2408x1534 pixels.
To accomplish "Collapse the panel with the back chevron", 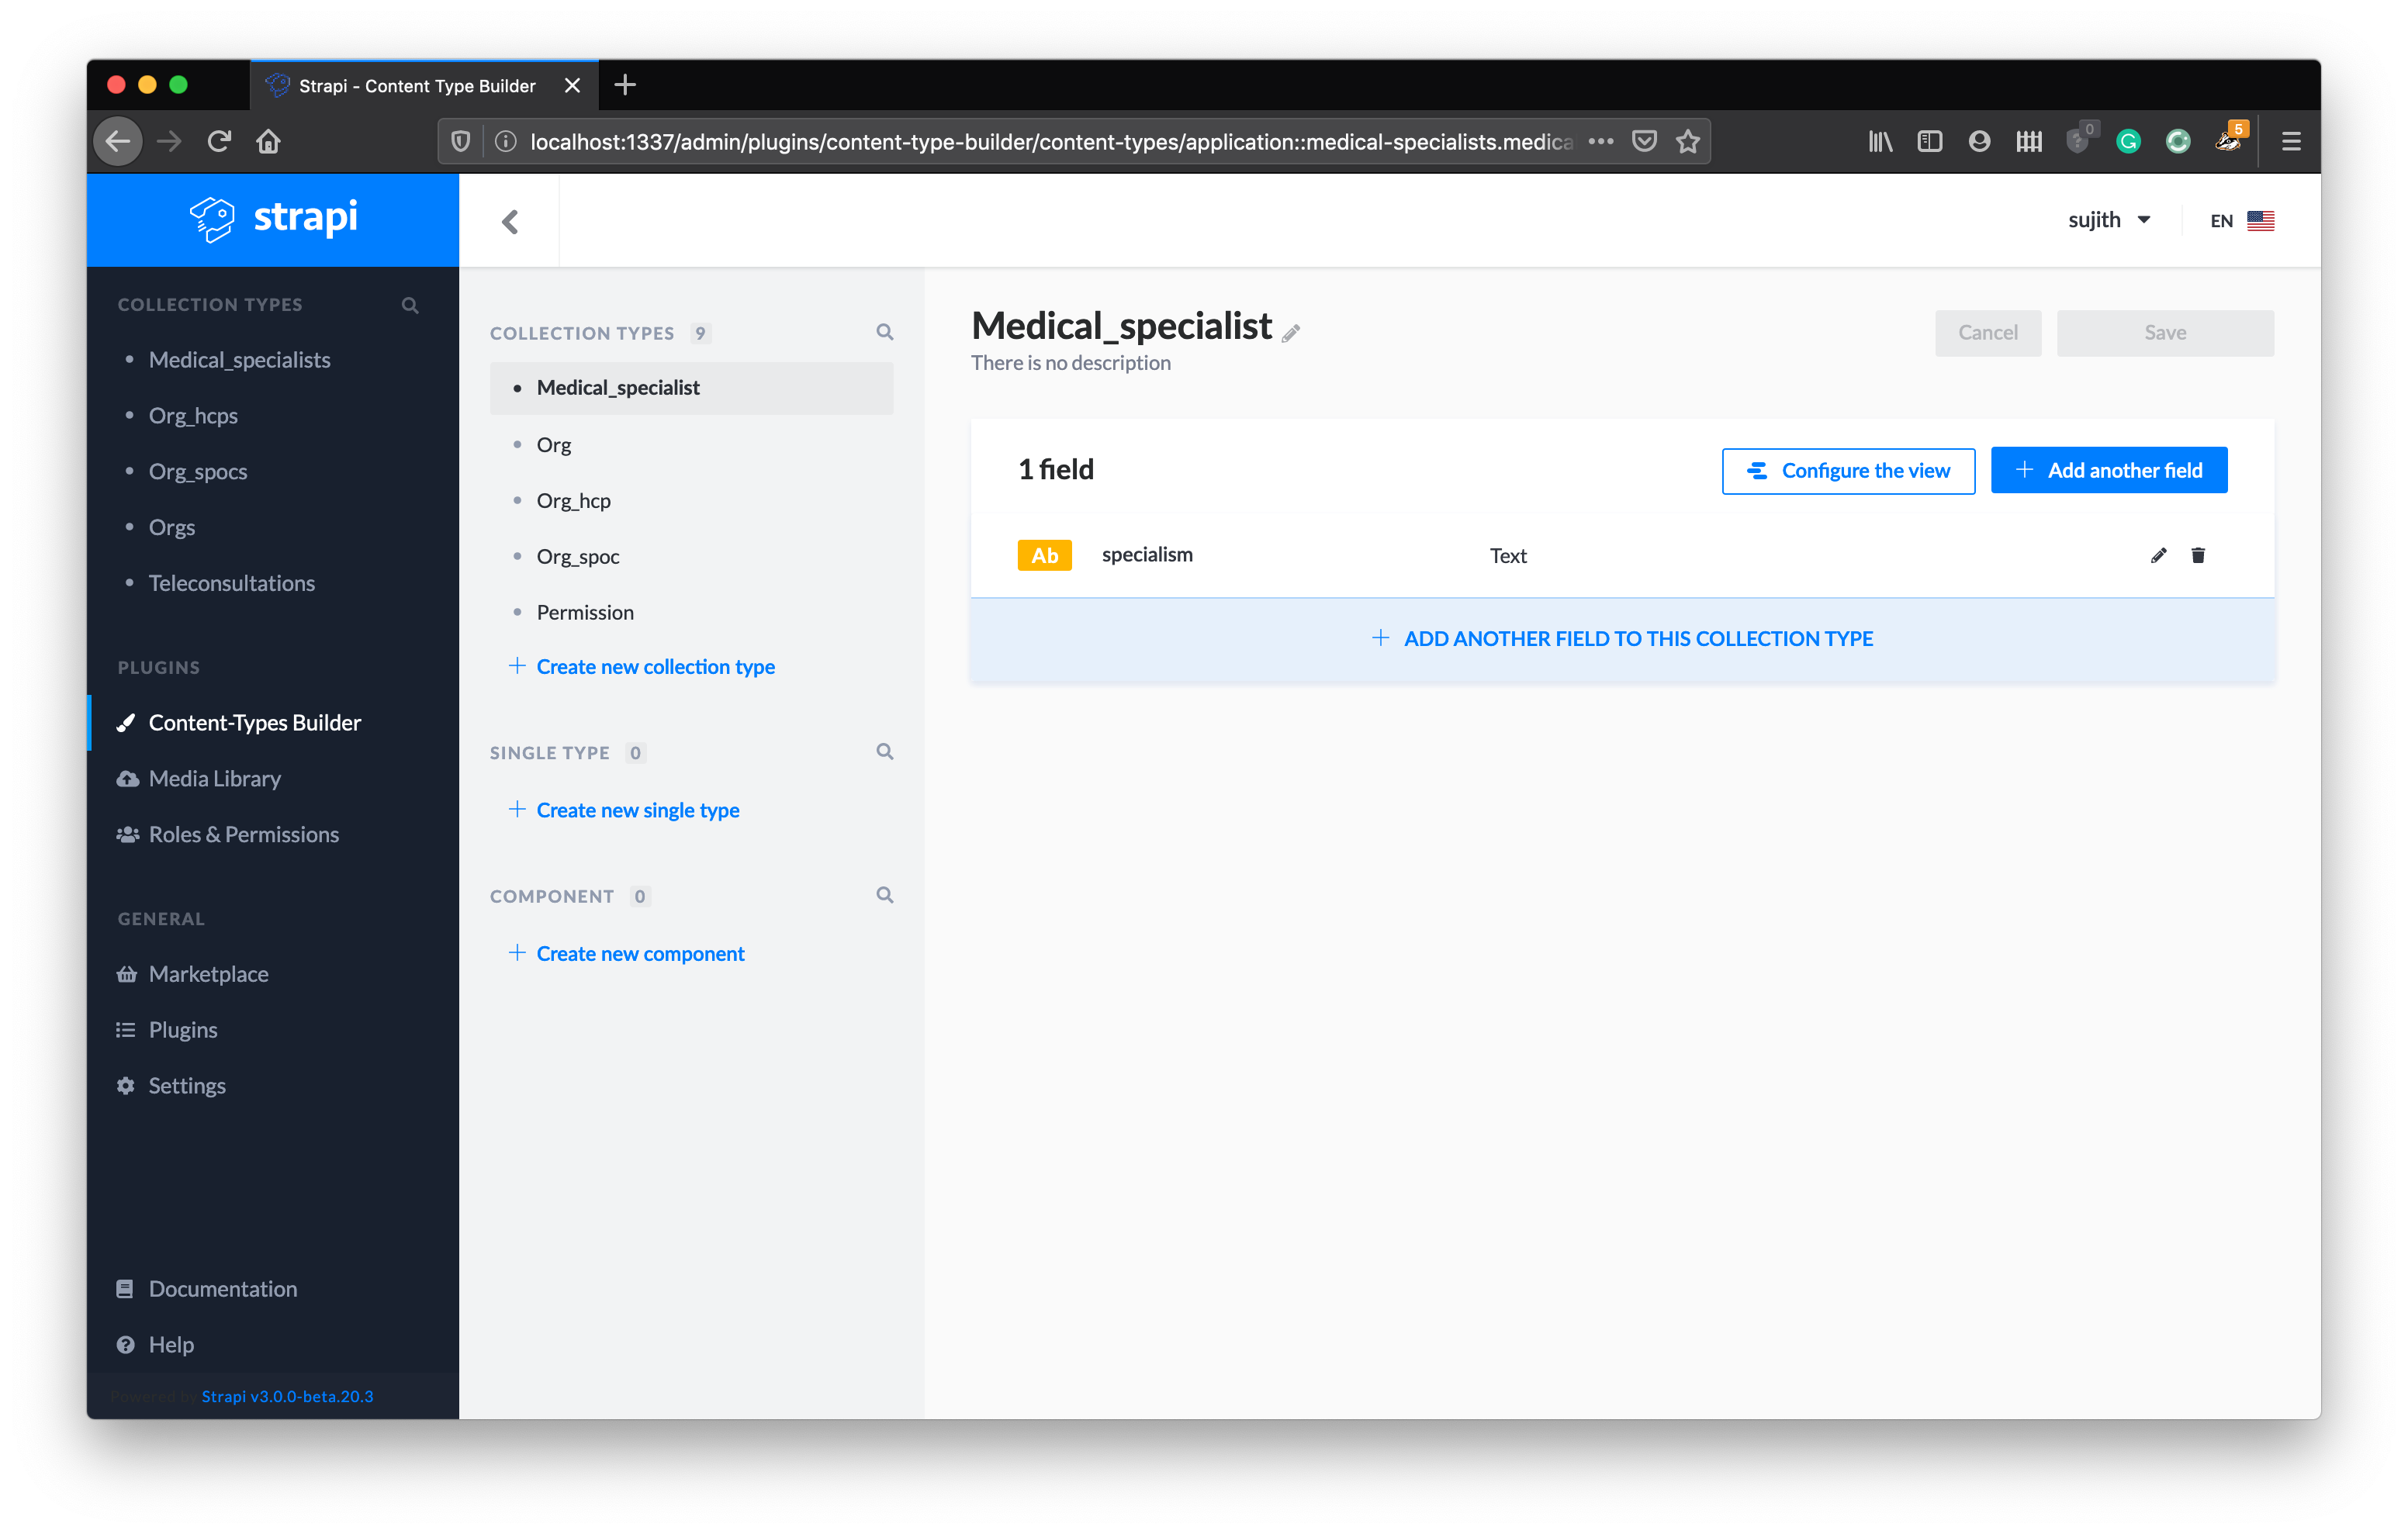I will [x=510, y=221].
